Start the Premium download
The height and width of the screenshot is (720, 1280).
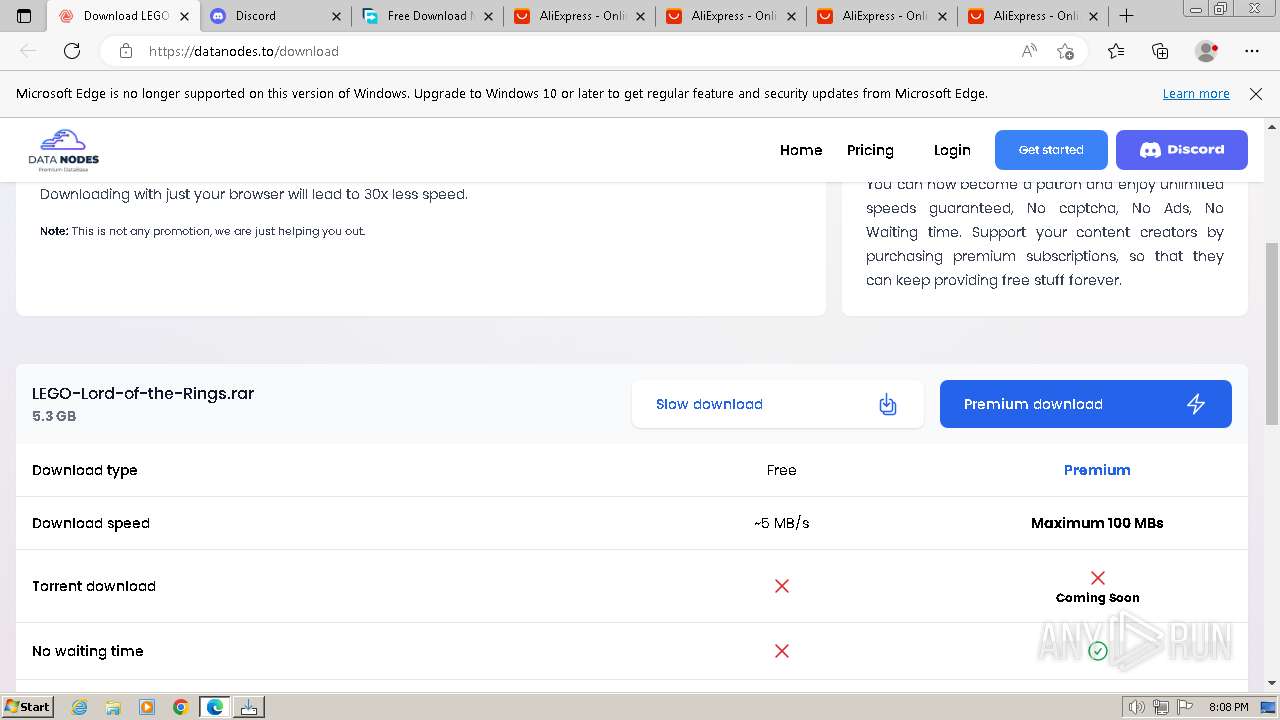coord(1086,404)
